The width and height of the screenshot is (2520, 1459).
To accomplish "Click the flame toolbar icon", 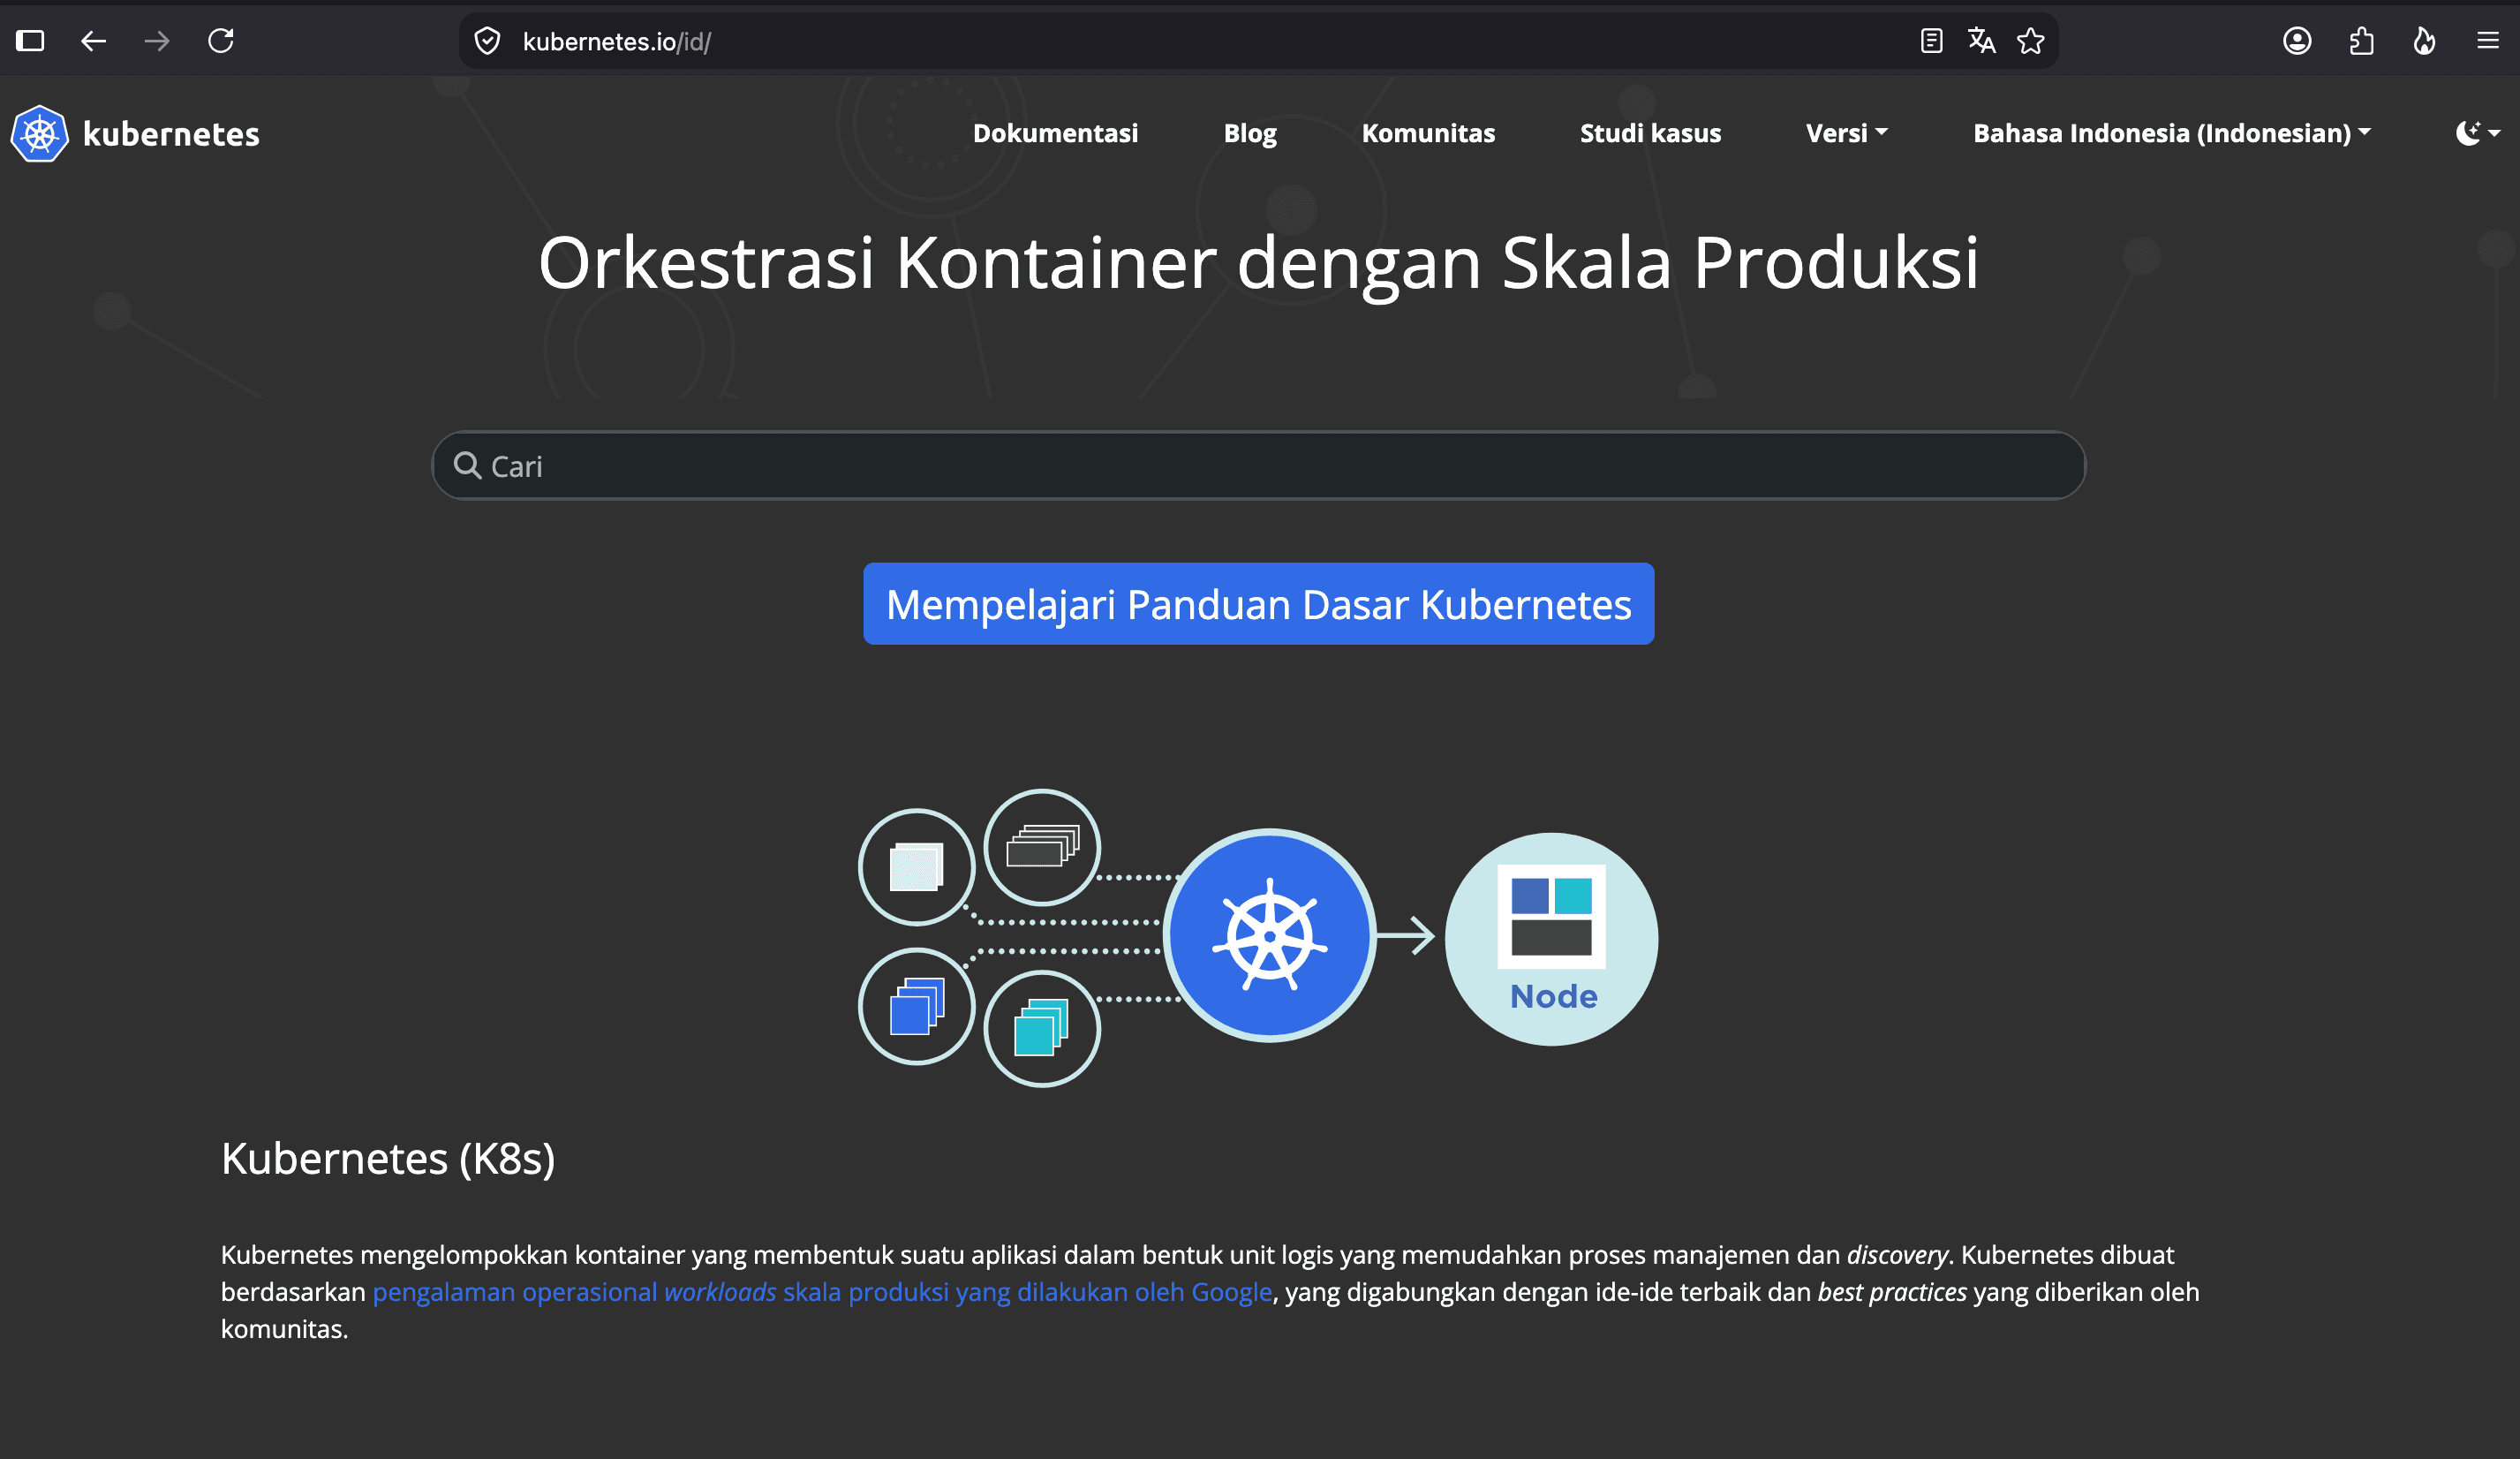I will pyautogui.click(x=2424, y=41).
